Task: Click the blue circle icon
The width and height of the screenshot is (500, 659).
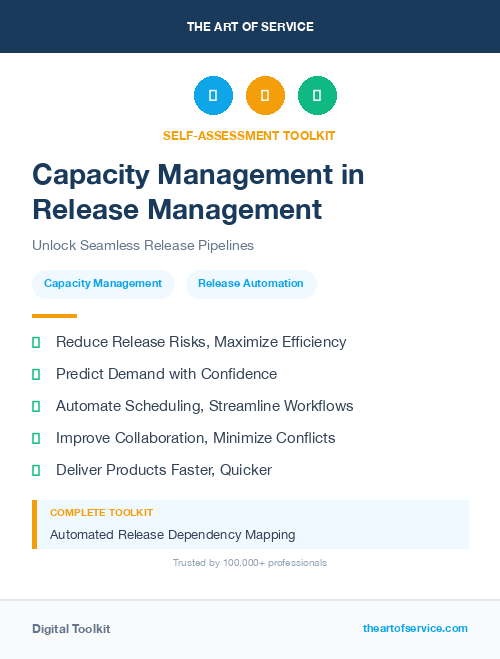Action: pos(213,95)
